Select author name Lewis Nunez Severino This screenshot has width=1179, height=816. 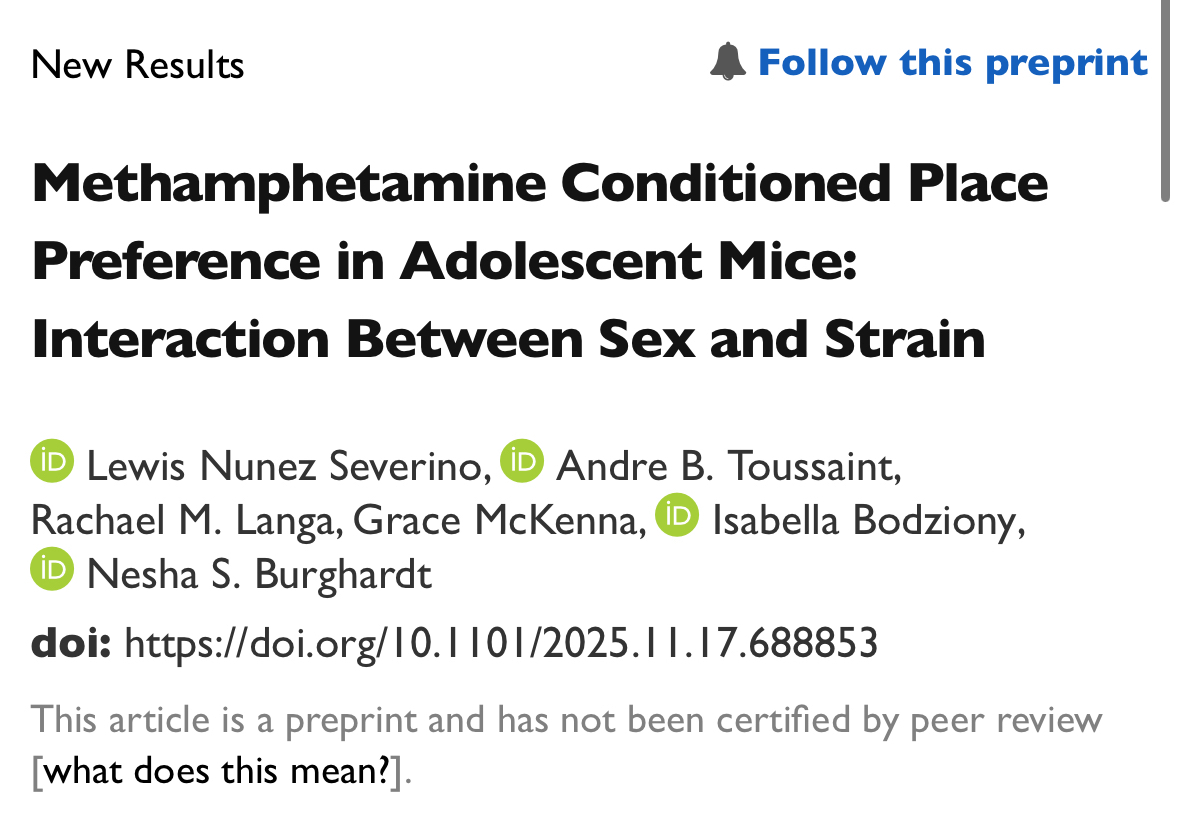click(287, 466)
